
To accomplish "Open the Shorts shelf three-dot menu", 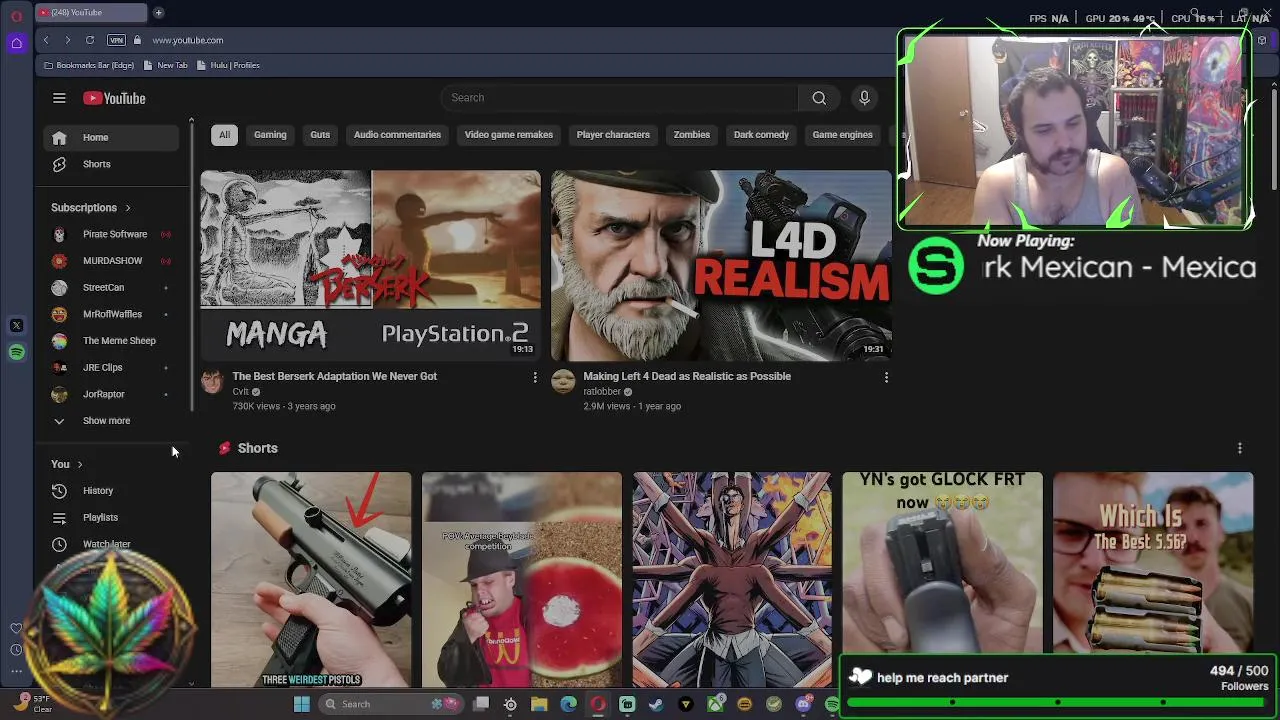I will pyautogui.click(x=1240, y=448).
